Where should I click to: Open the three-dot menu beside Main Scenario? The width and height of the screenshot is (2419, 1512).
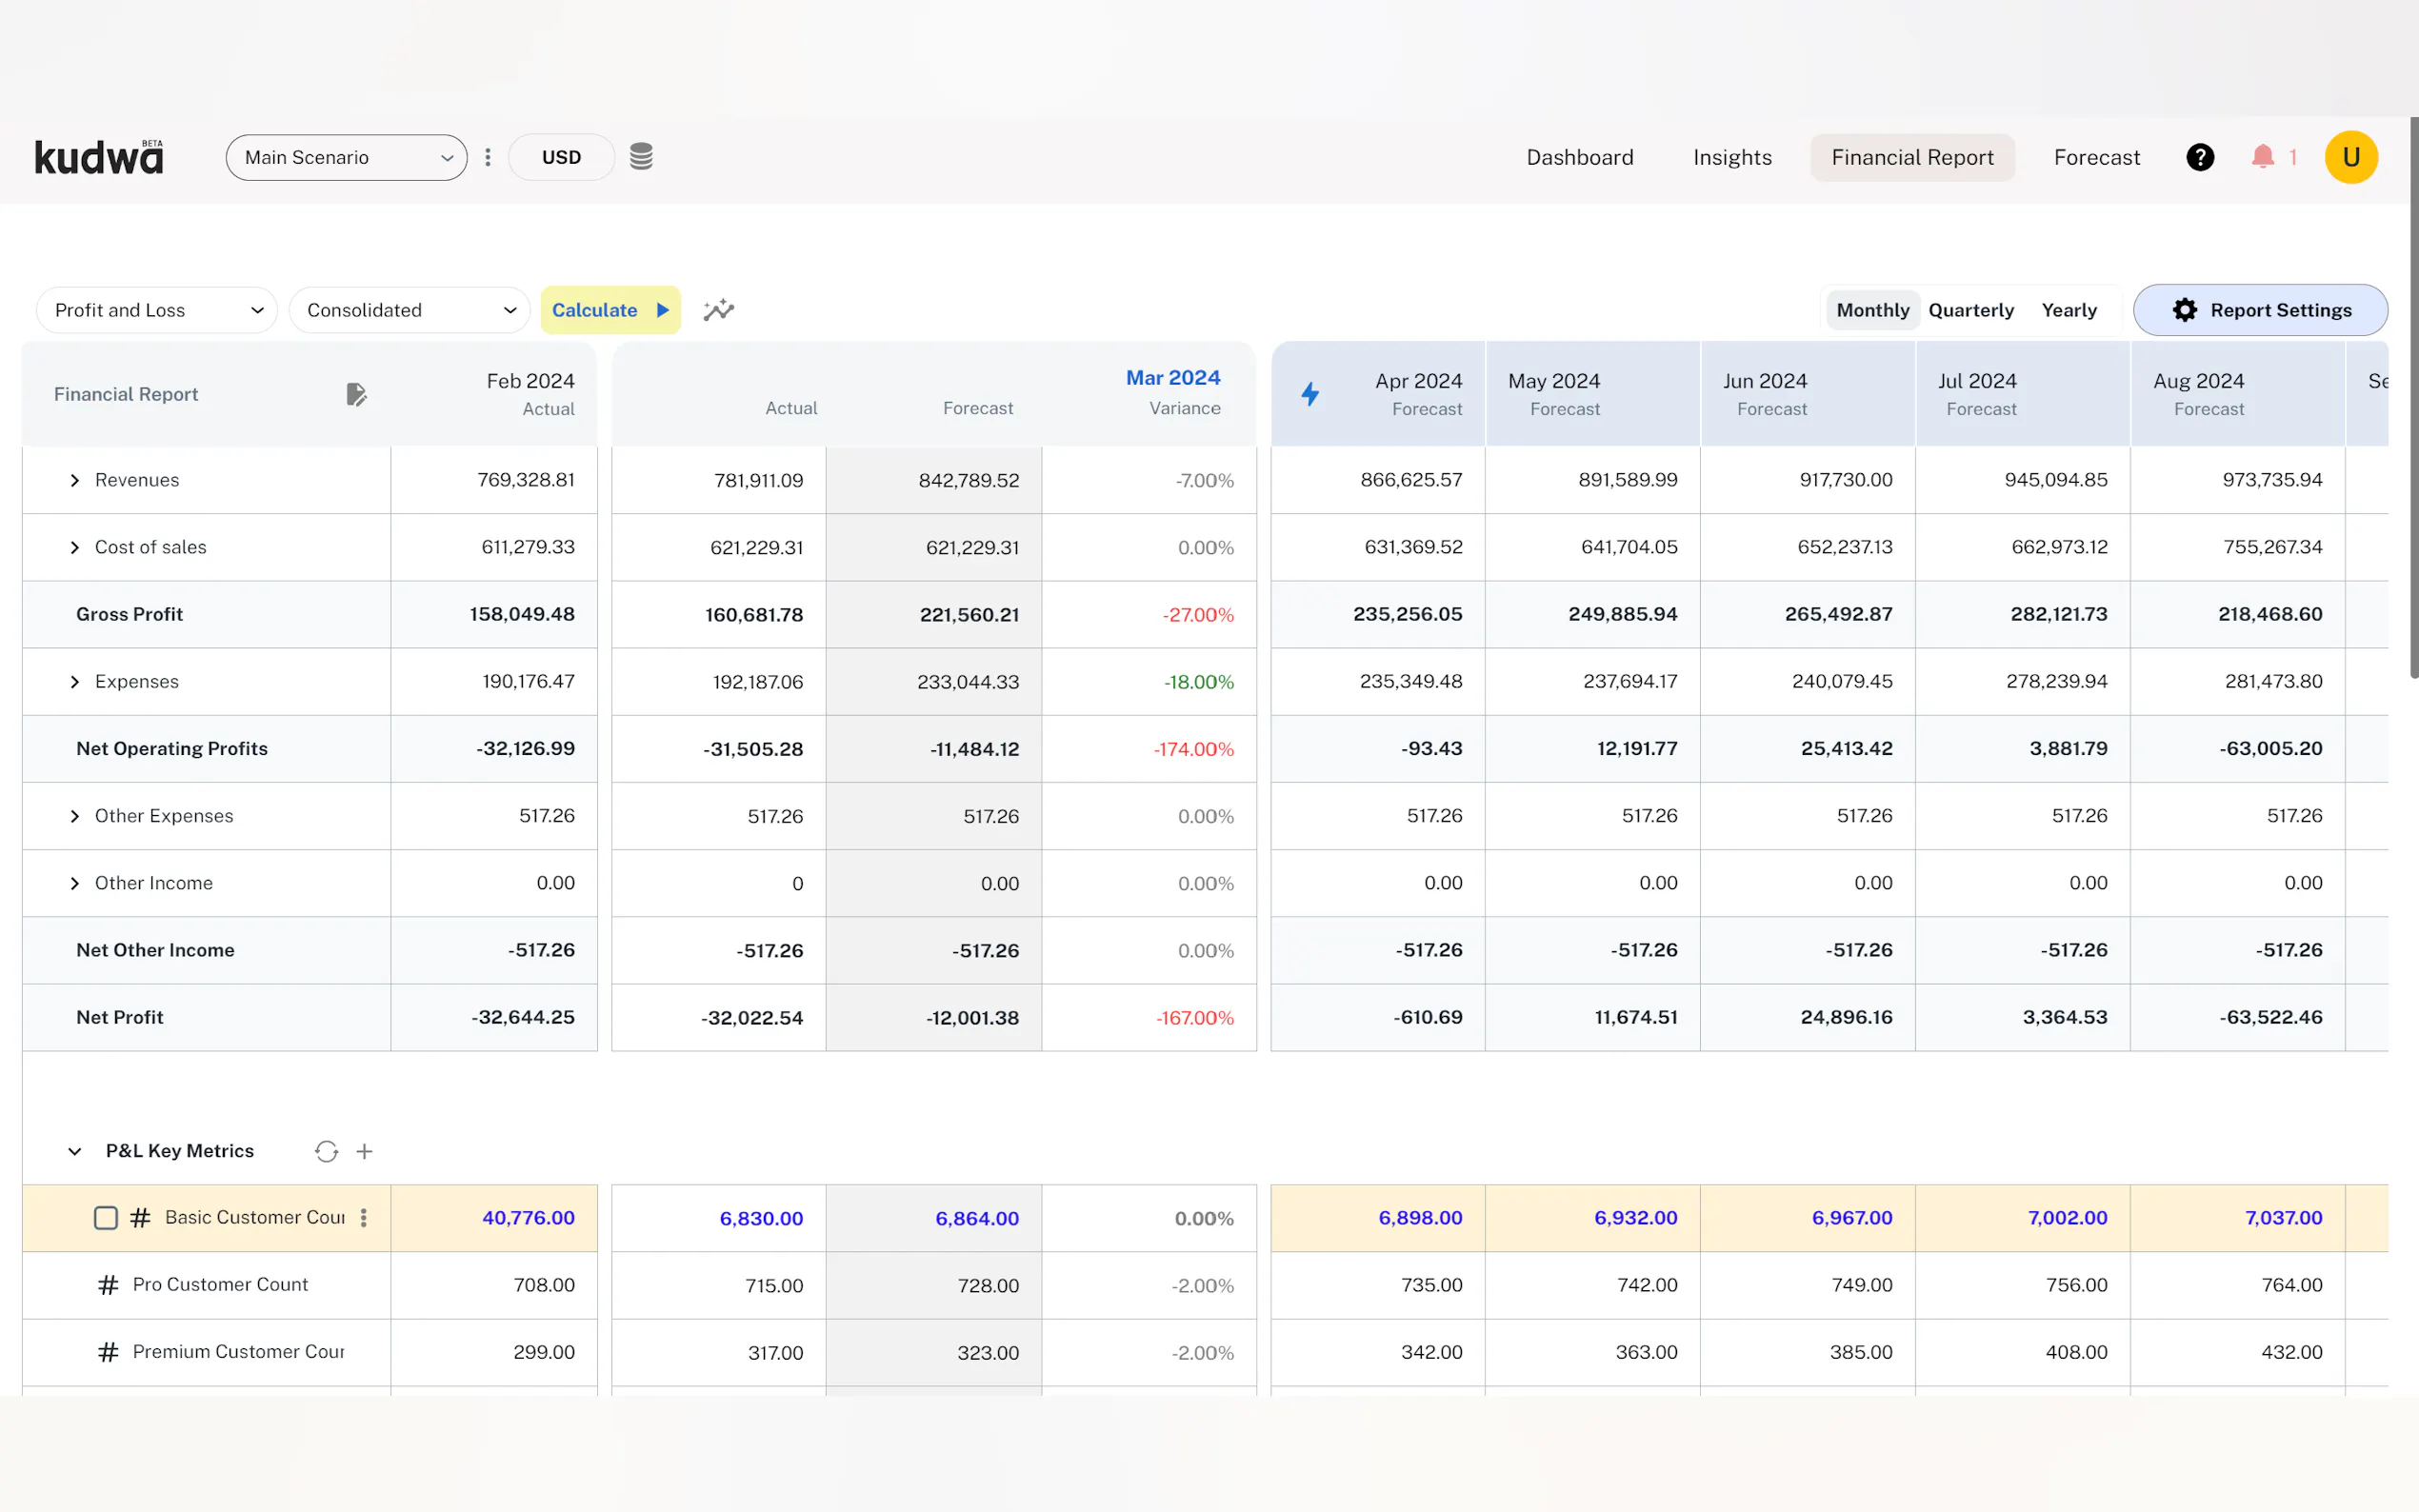pos(488,157)
